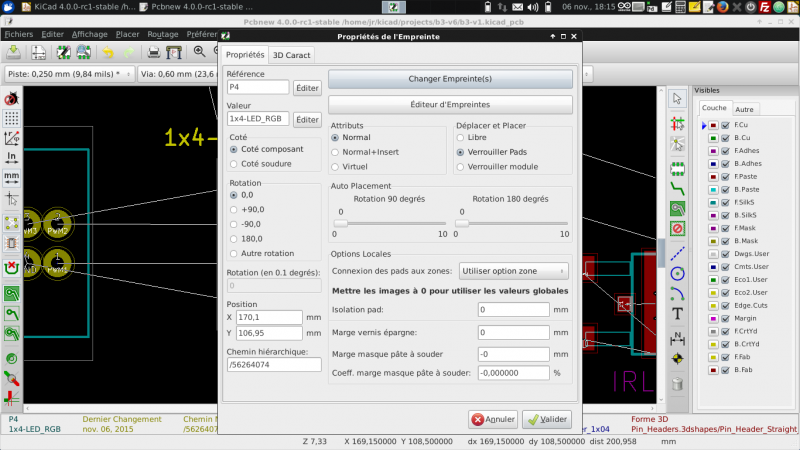
Task: Click the Rotation 90 degrés slider
Action: (x=389, y=223)
